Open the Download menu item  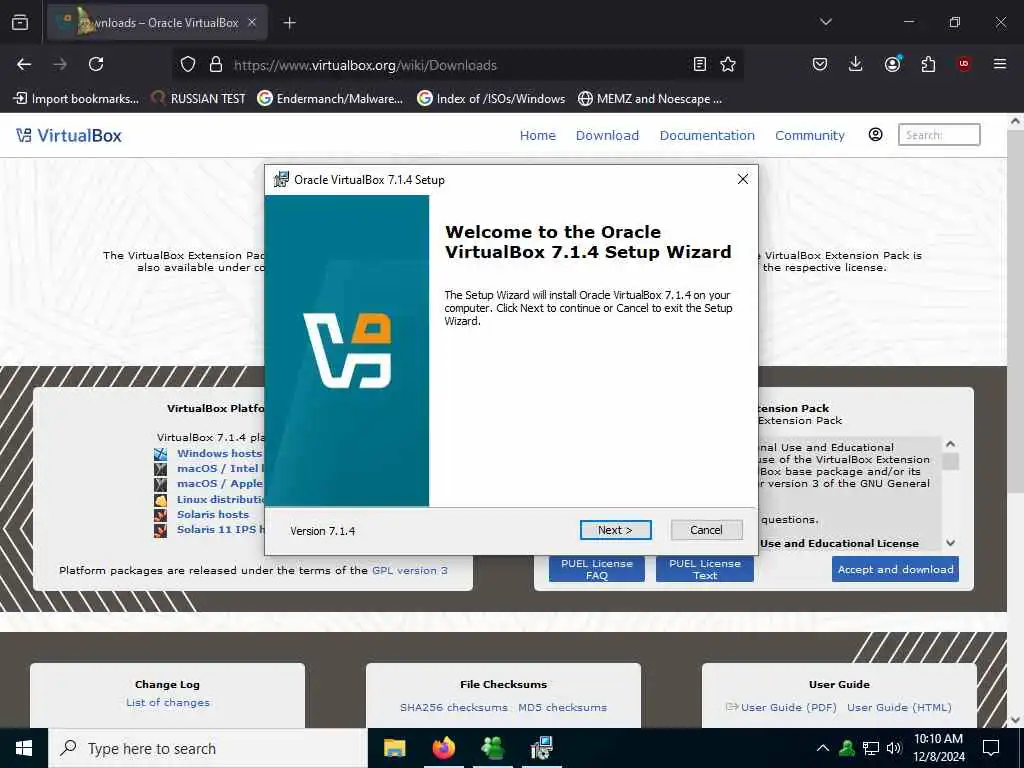[x=607, y=135]
